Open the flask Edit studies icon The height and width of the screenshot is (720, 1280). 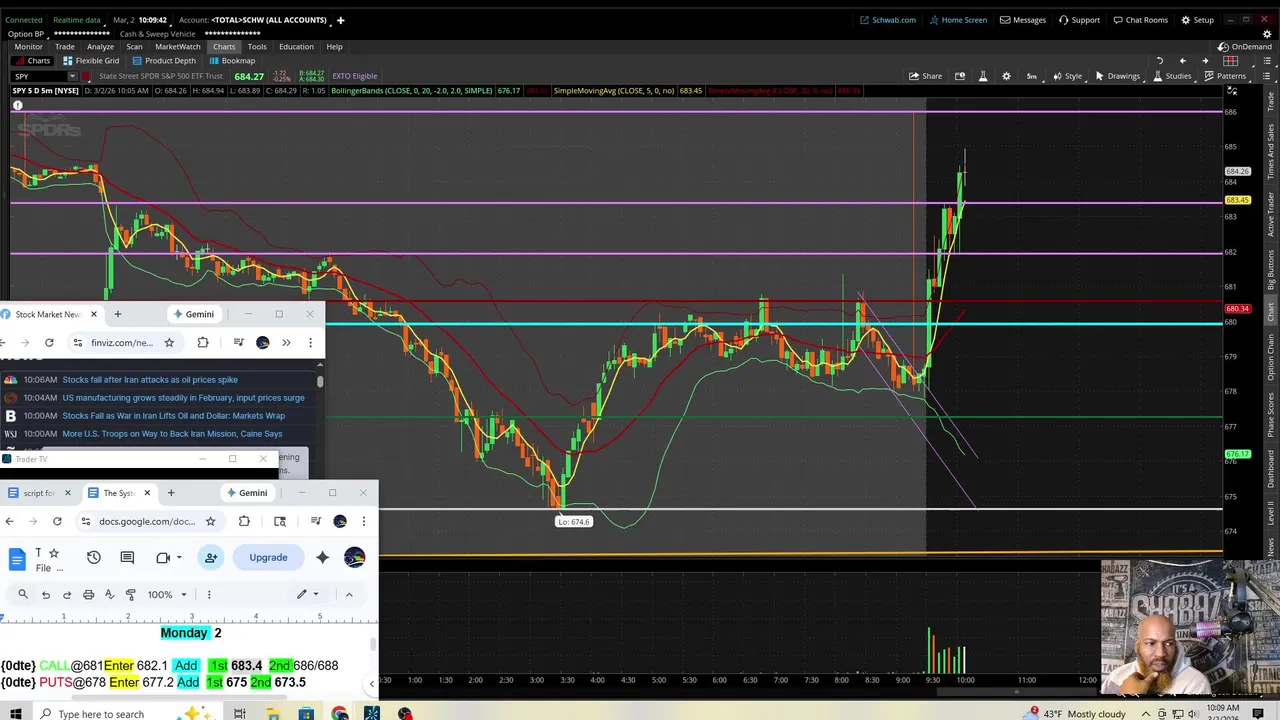(x=983, y=76)
